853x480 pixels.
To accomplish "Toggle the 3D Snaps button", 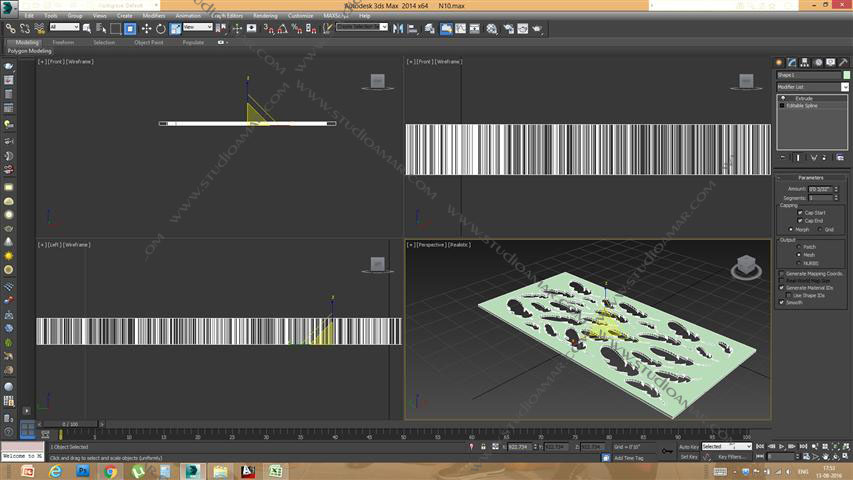I will point(268,29).
